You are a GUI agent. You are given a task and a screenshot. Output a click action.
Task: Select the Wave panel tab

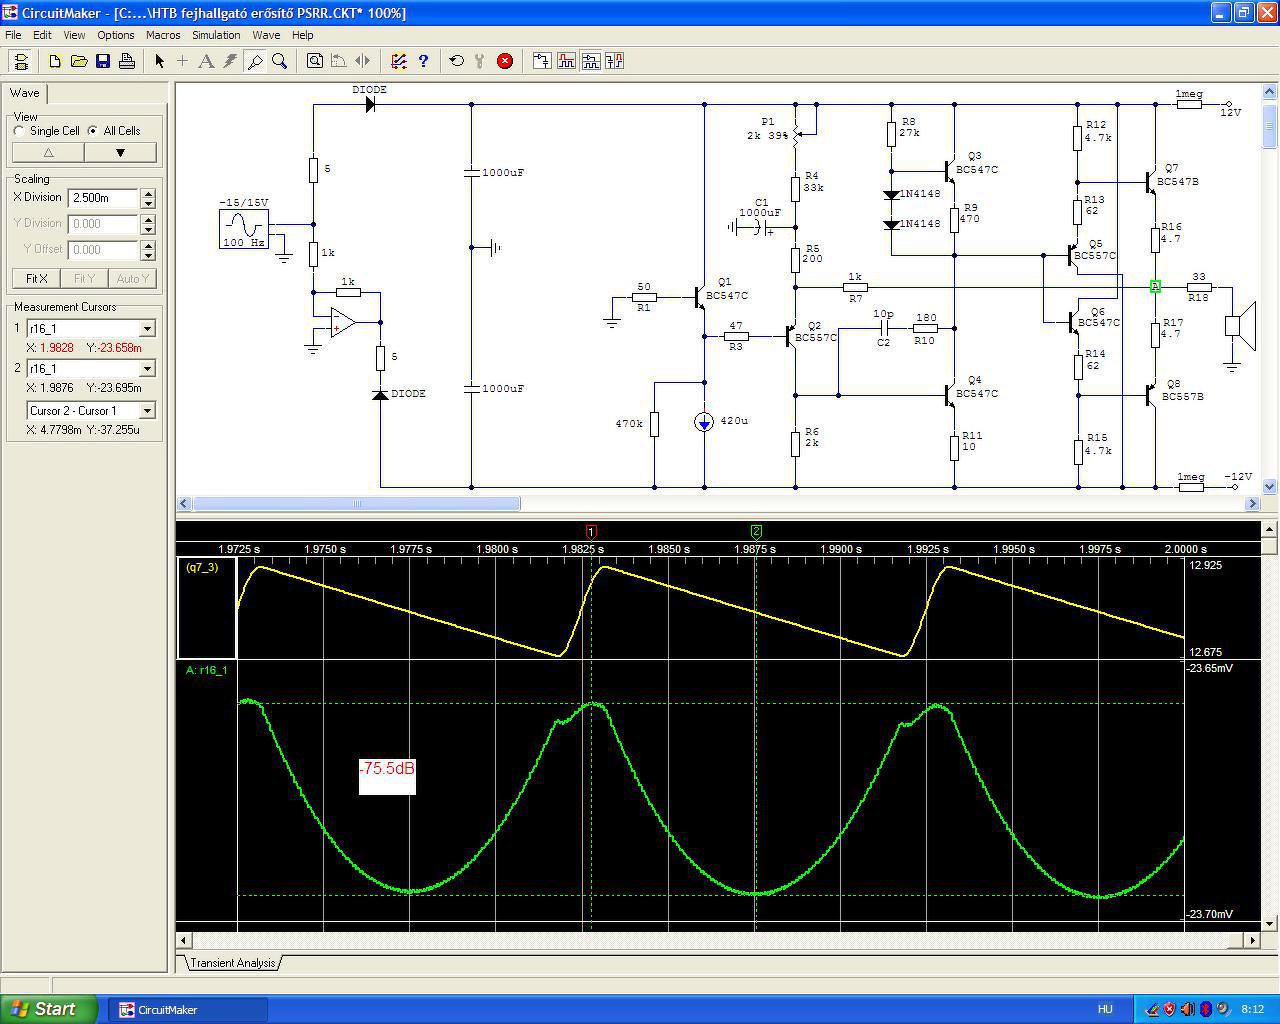(x=25, y=93)
